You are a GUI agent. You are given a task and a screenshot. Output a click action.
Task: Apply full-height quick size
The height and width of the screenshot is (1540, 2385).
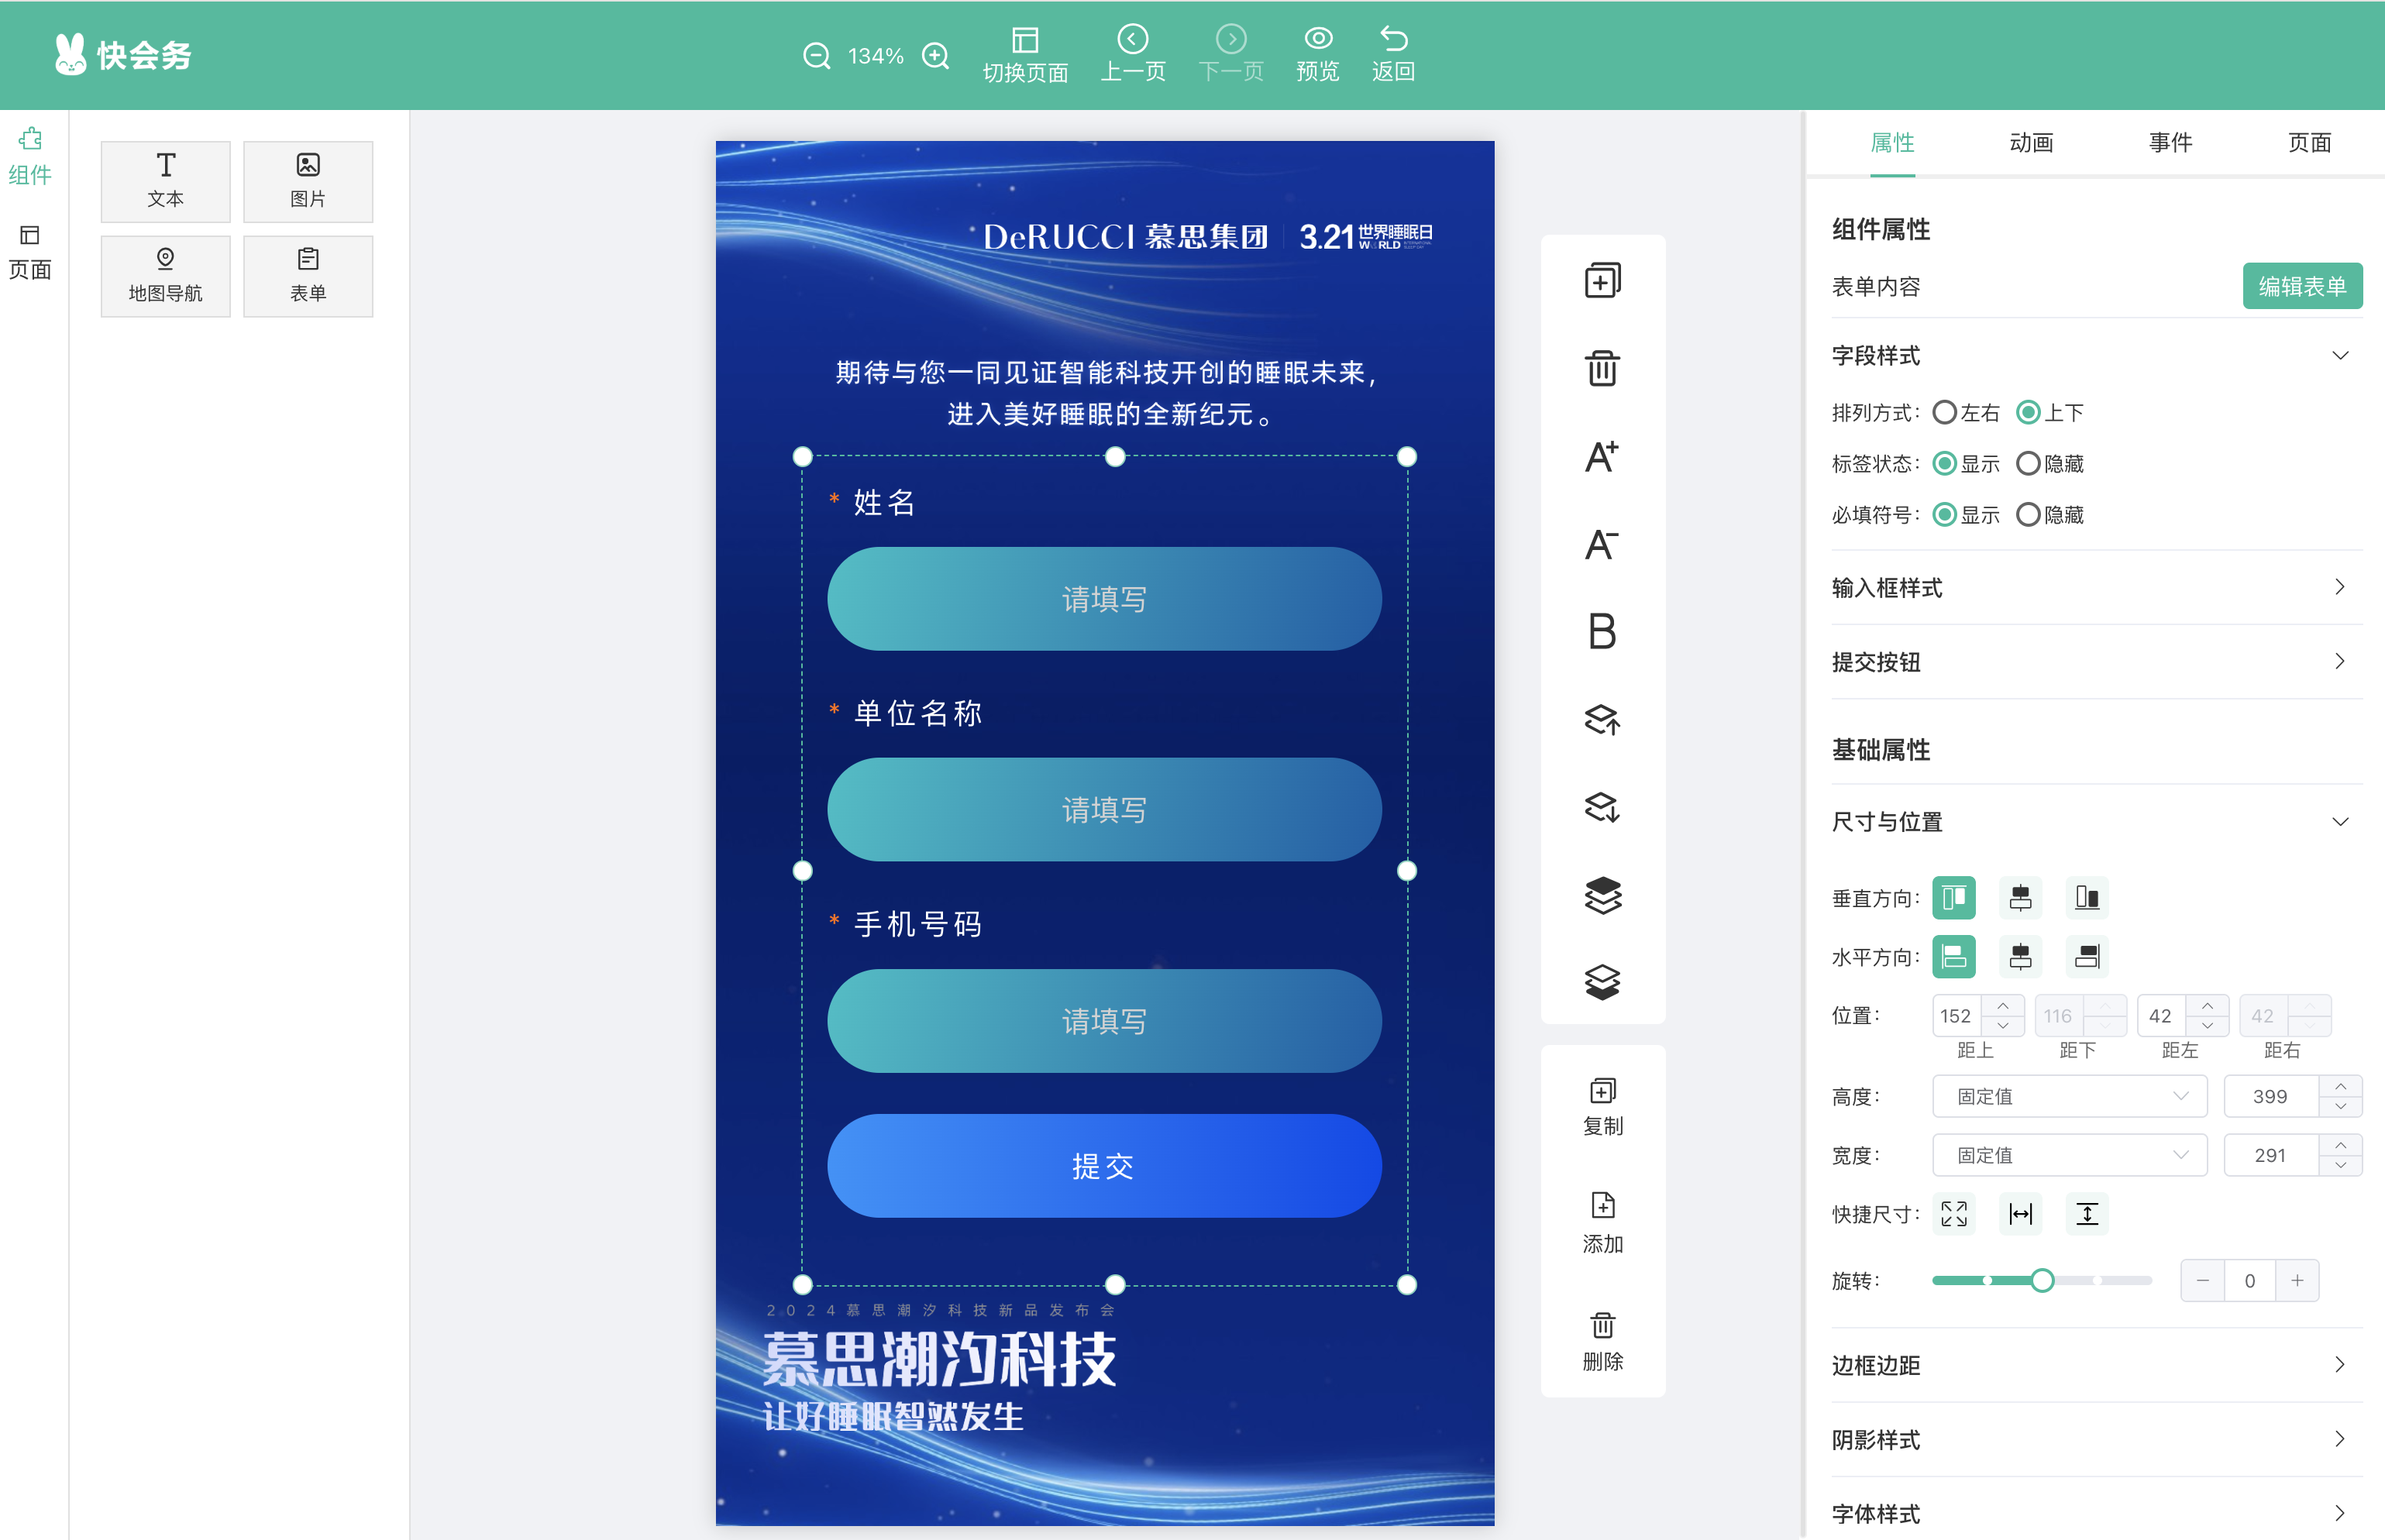click(2086, 1214)
